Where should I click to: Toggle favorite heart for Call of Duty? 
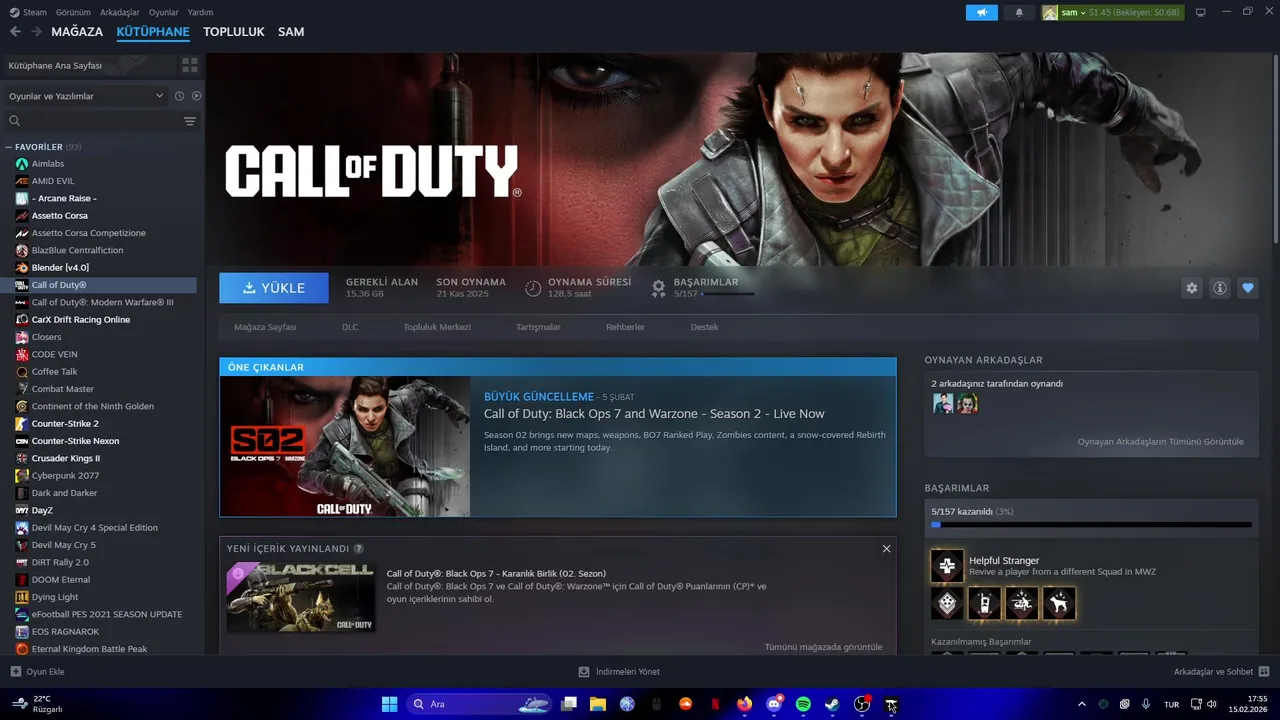(1247, 288)
